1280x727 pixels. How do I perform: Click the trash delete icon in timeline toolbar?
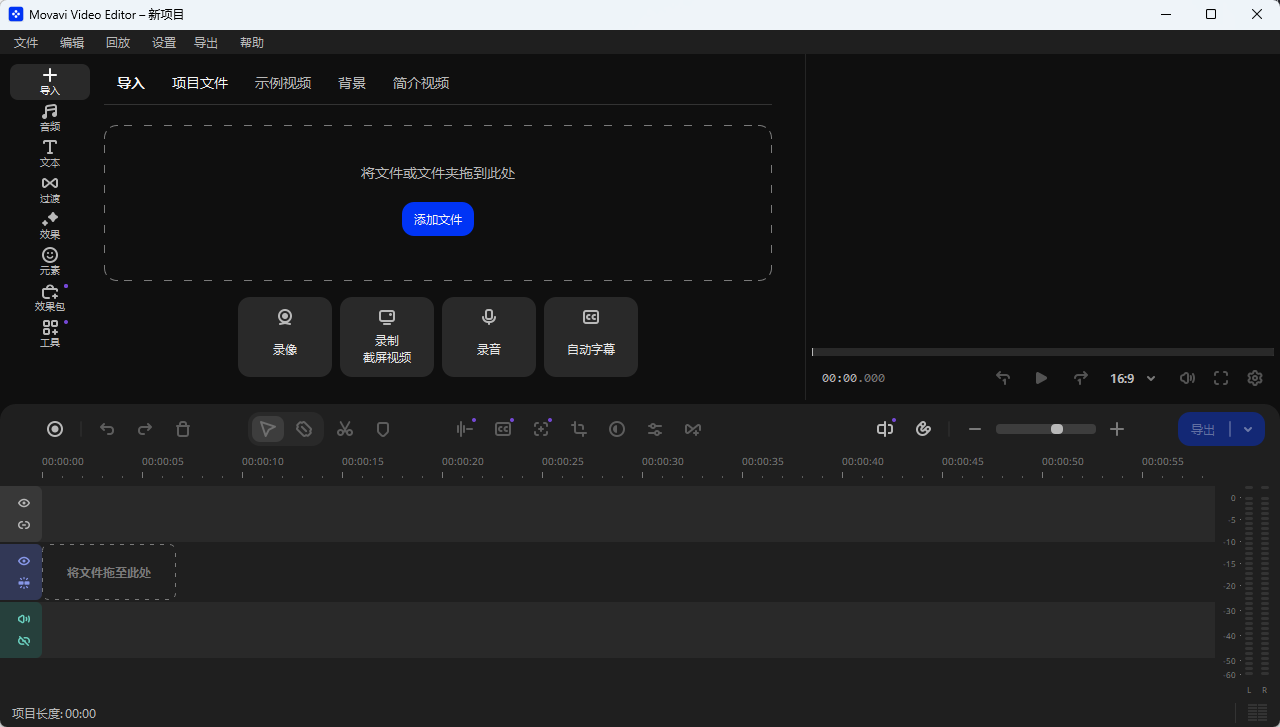click(x=183, y=429)
